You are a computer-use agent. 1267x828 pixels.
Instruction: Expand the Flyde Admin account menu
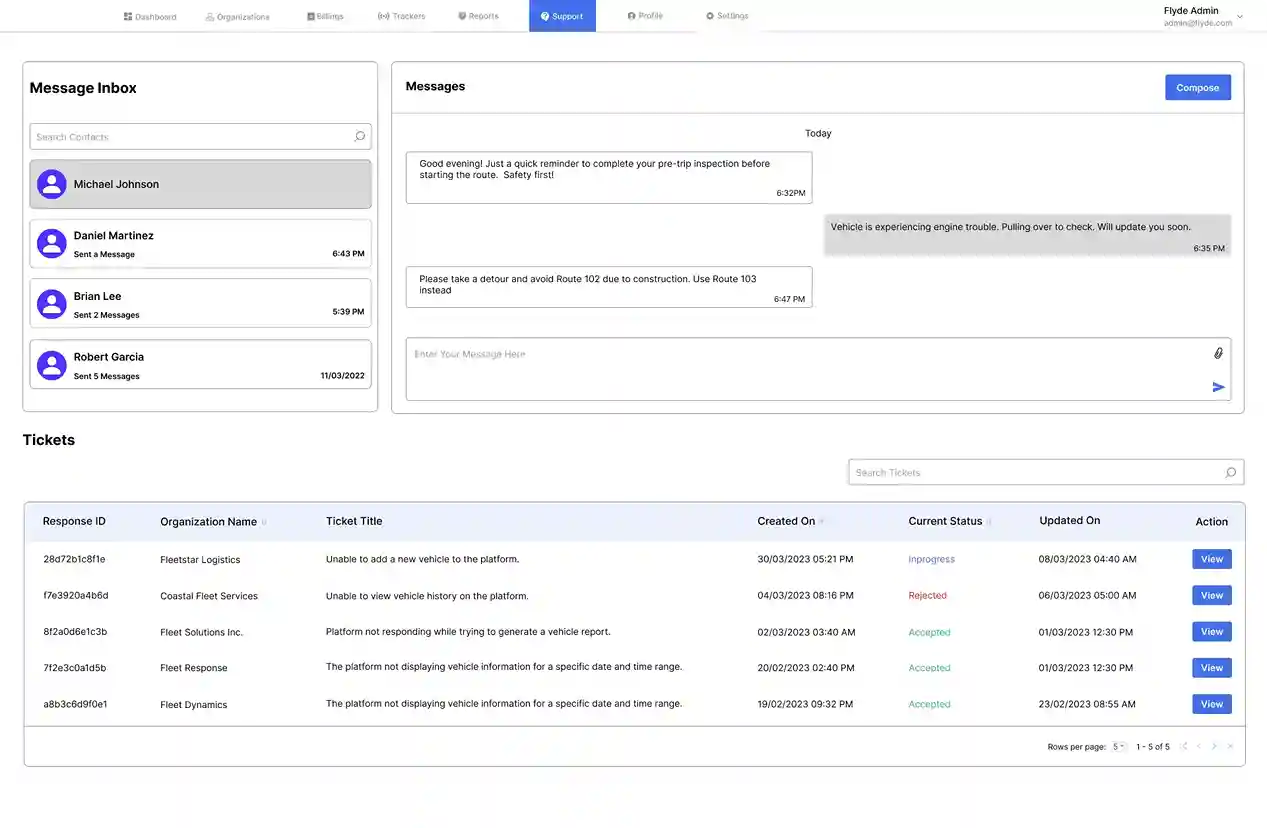(1240, 17)
